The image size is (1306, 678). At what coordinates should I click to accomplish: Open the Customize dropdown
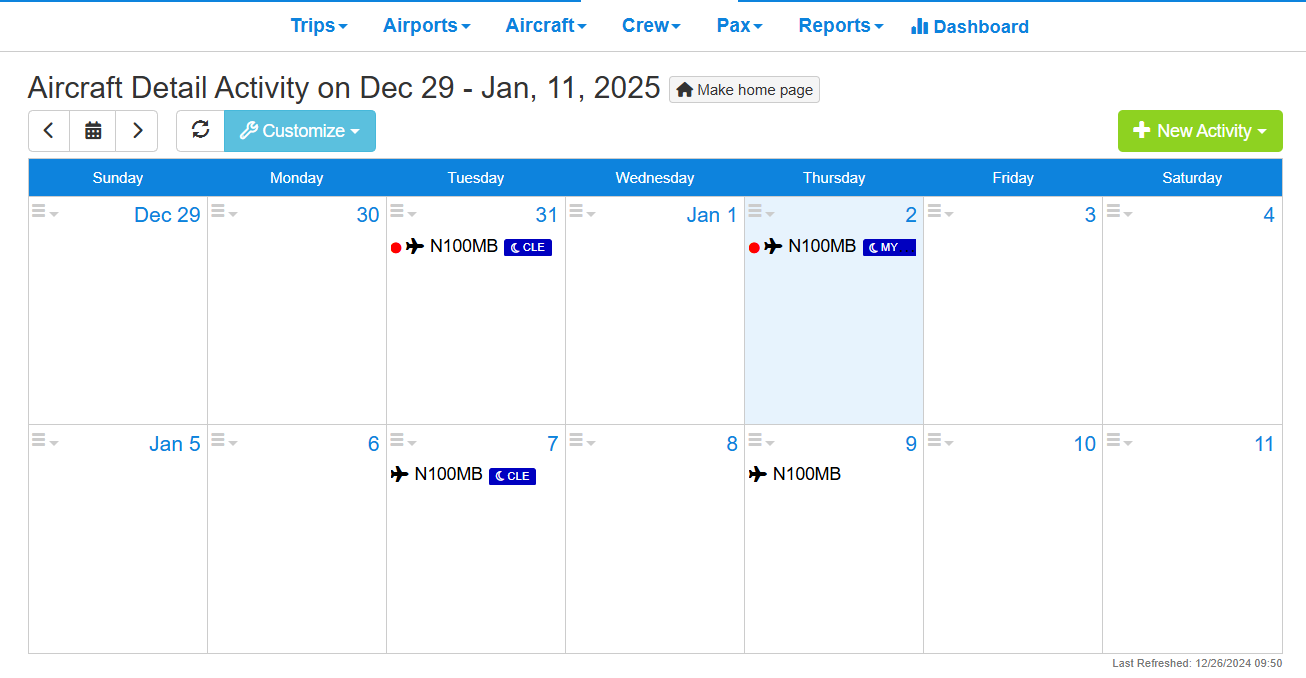(x=300, y=130)
